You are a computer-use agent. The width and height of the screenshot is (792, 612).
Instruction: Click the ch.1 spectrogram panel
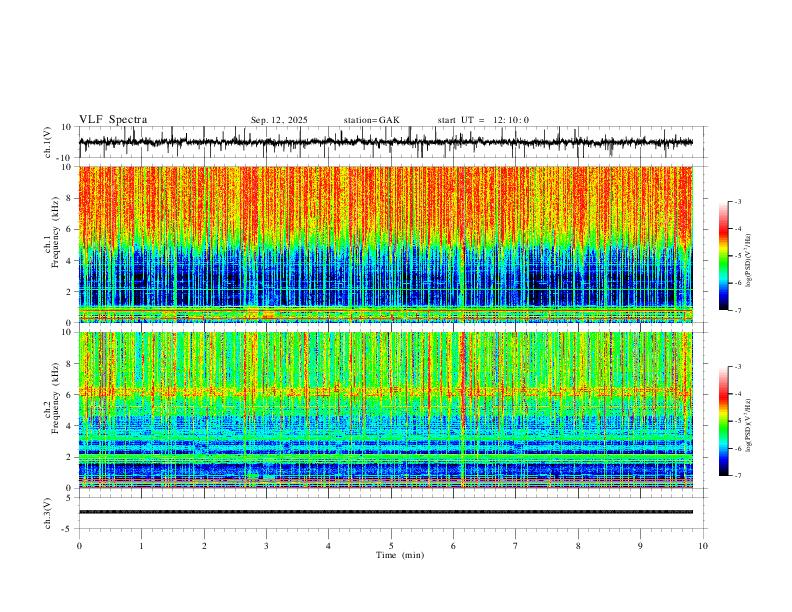point(386,244)
